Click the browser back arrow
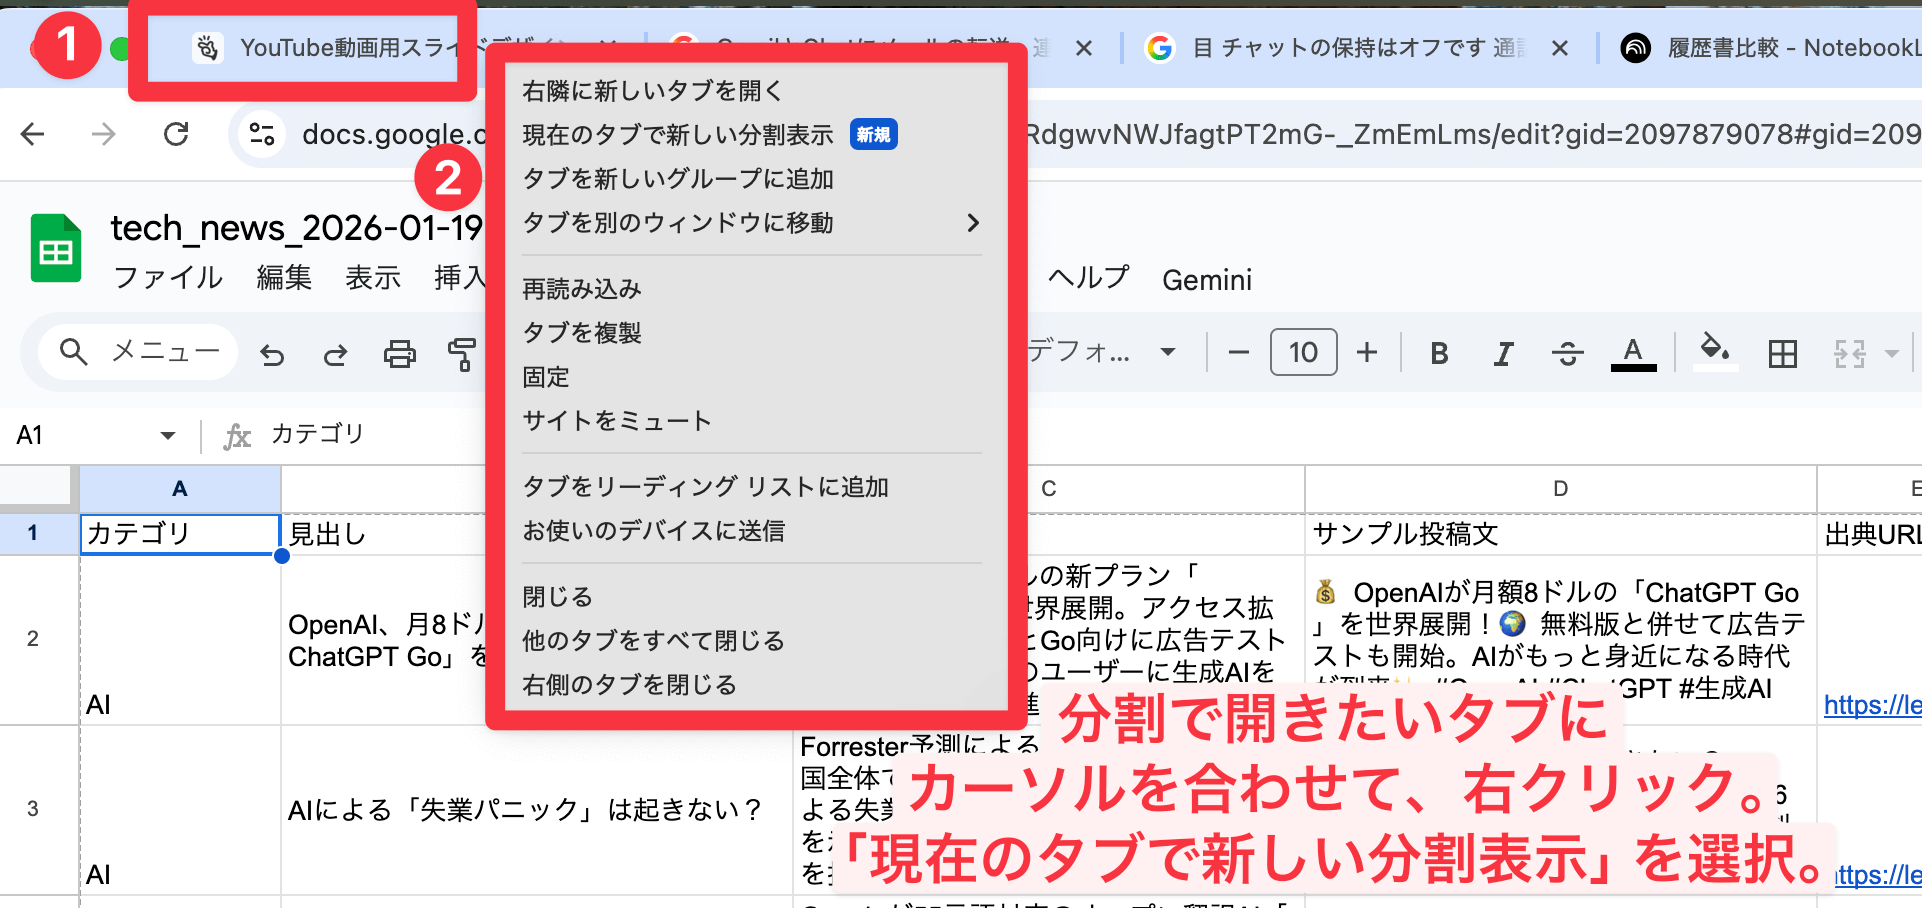The width and height of the screenshot is (1922, 908). (33, 134)
